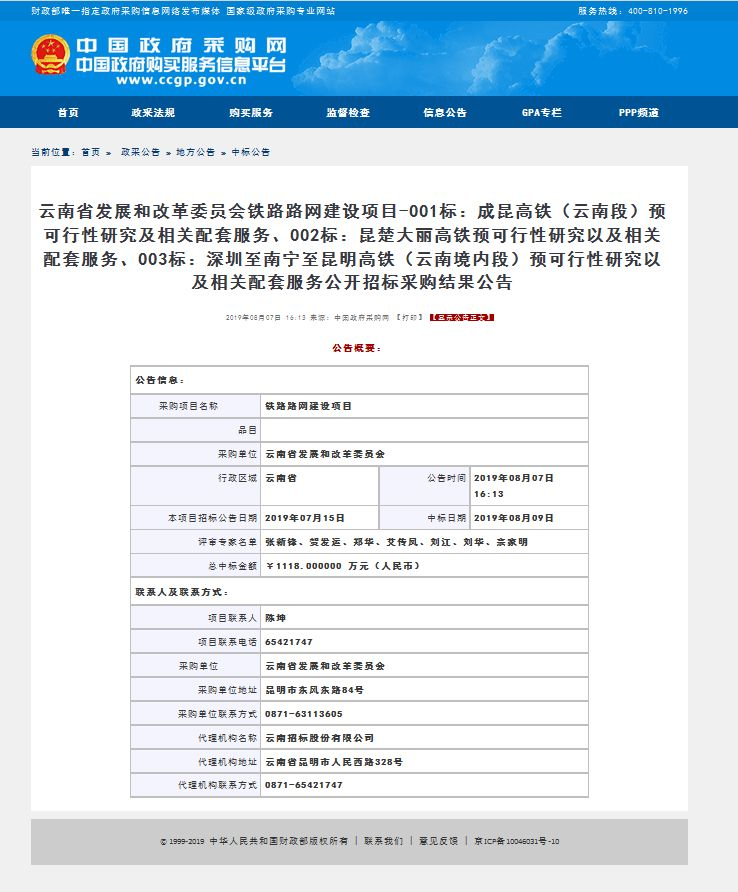The image size is (738, 892).
Task: Click the 云南招标股份有限公司 agency name cell
Action: point(320,738)
